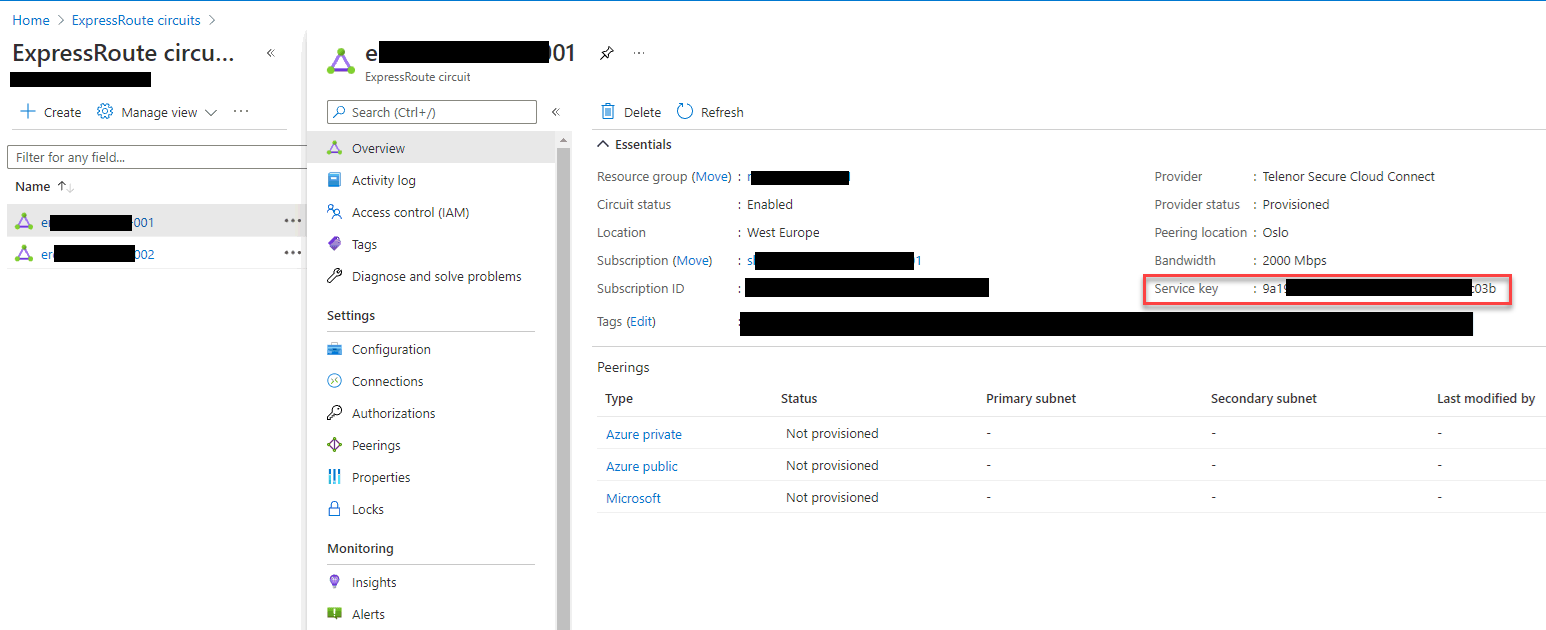Pin the circuit overview to dashboard
Image resolution: width=1546 pixels, height=630 pixels.
(x=607, y=53)
